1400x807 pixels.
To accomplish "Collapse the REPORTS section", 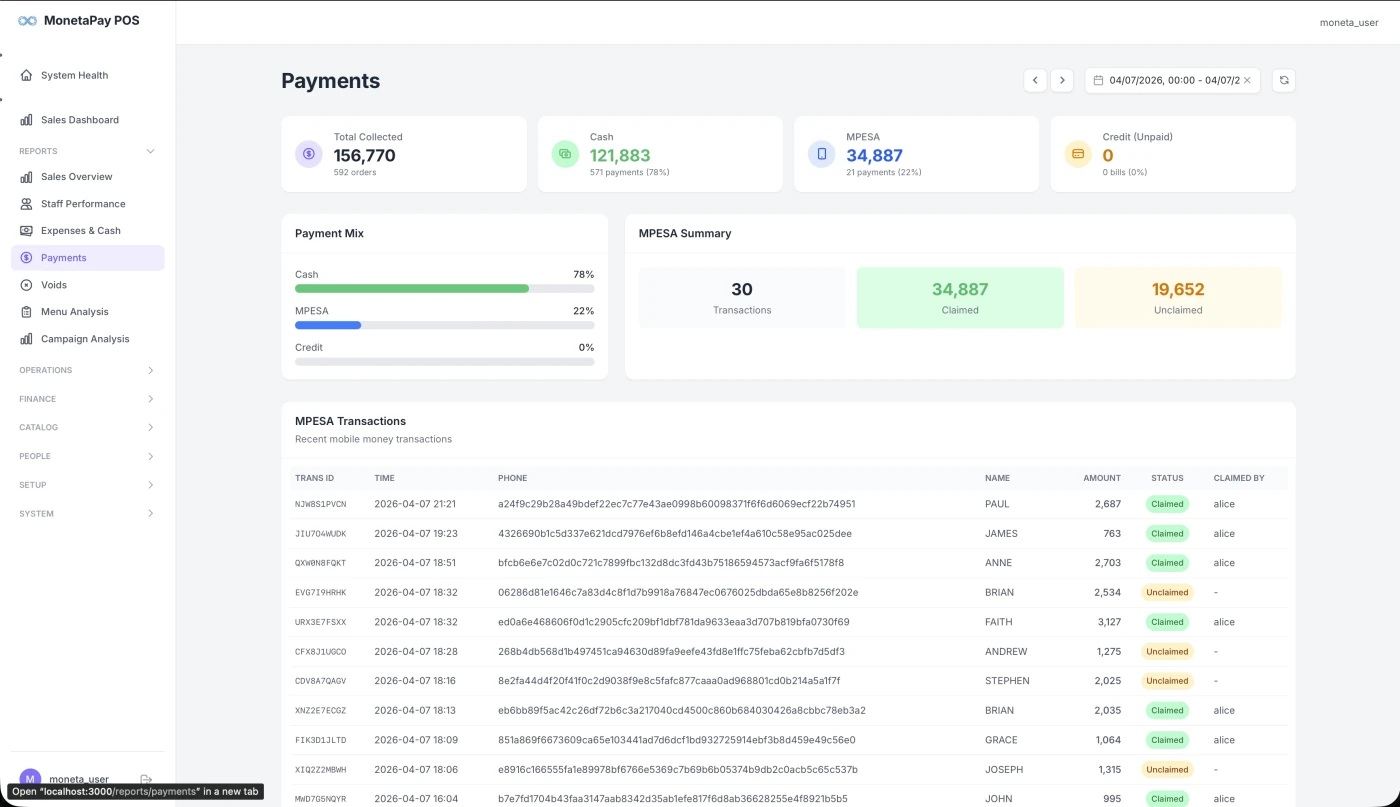I will coord(88,151).
